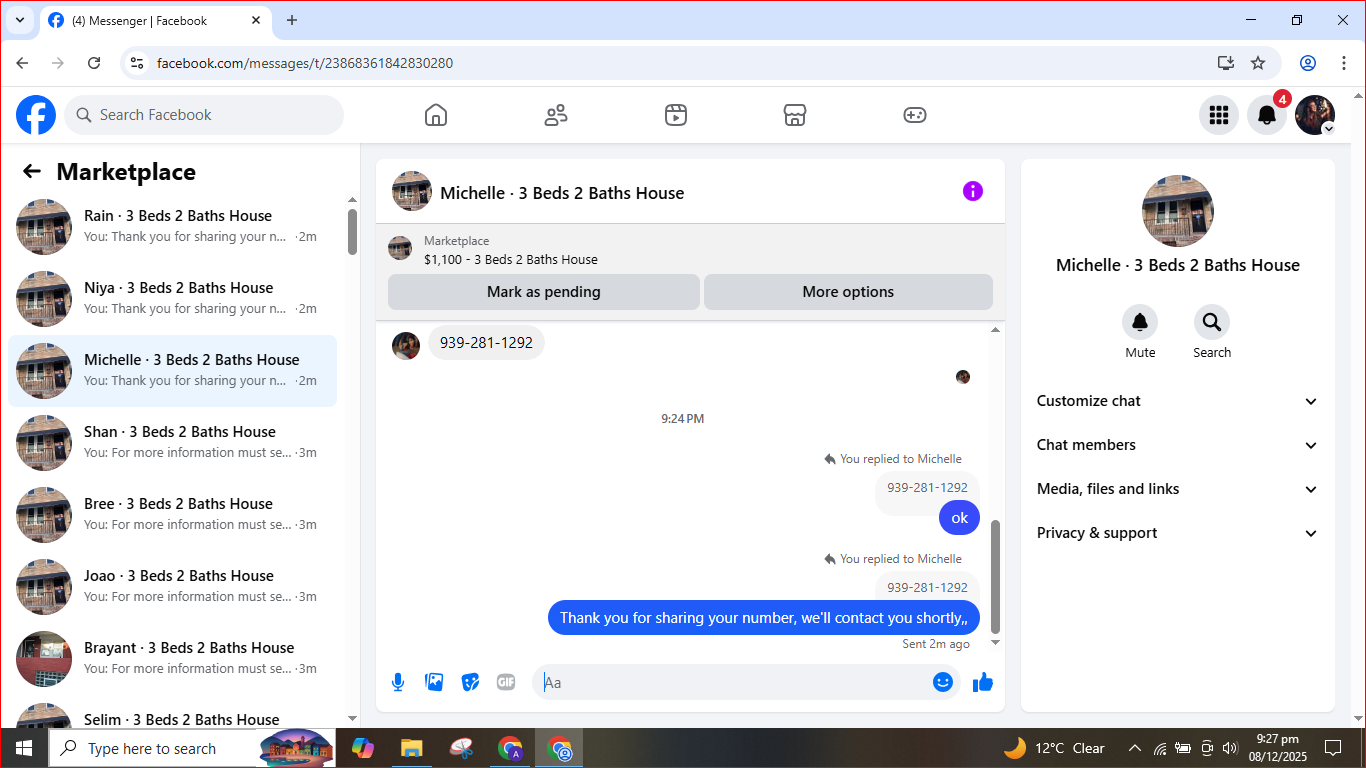Open the Video/Reels icon

pyautogui.click(x=676, y=115)
